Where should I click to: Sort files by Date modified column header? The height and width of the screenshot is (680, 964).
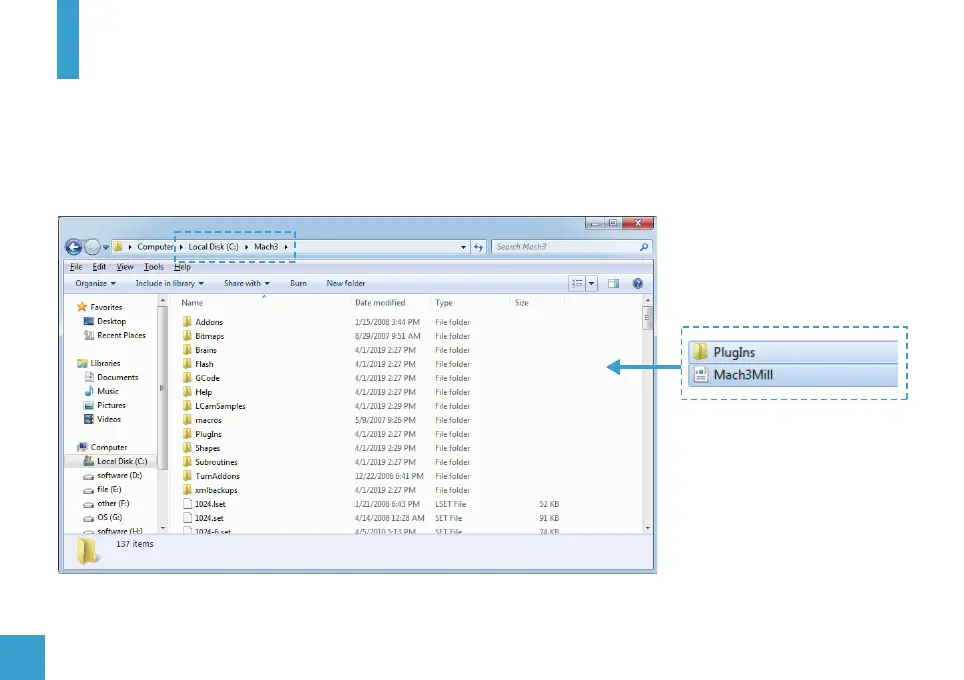380,302
